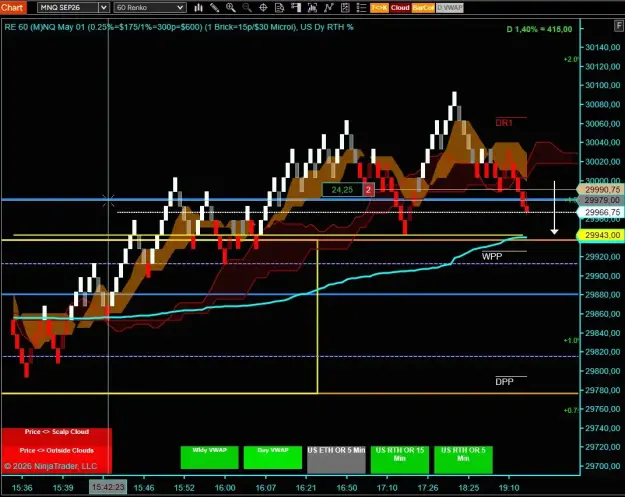The height and width of the screenshot is (497, 625).
Task: Open the 60 Renko interval dropdown
Action: [x=150, y=8]
